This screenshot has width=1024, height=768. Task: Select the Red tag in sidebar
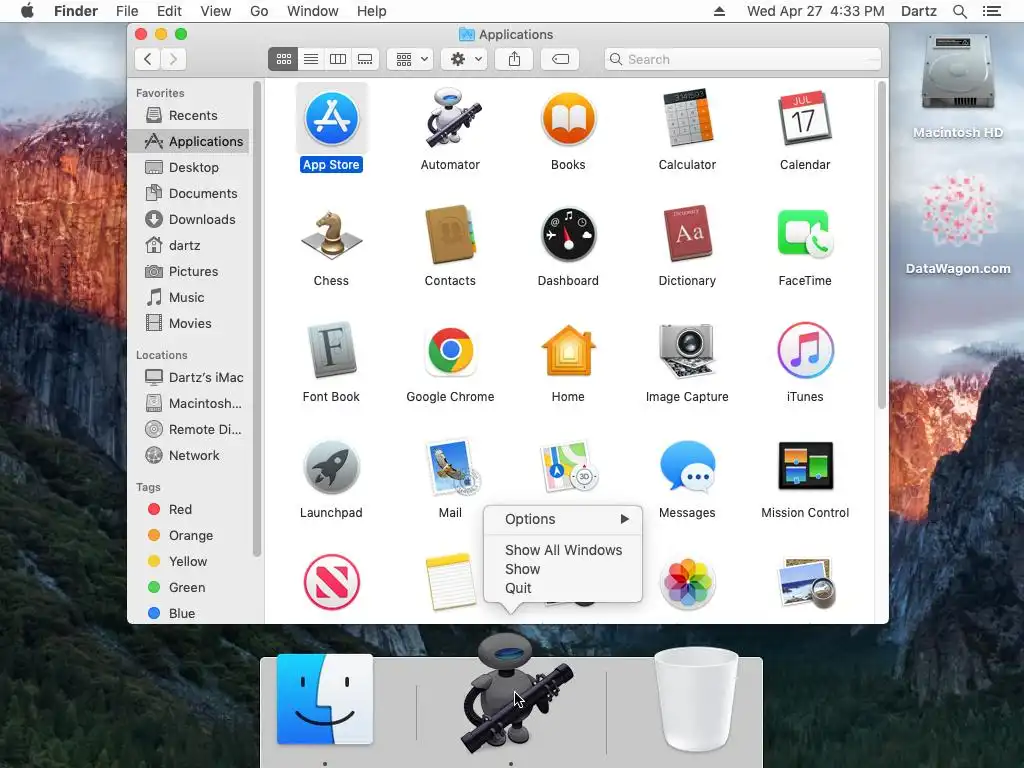pyautogui.click(x=188, y=509)
